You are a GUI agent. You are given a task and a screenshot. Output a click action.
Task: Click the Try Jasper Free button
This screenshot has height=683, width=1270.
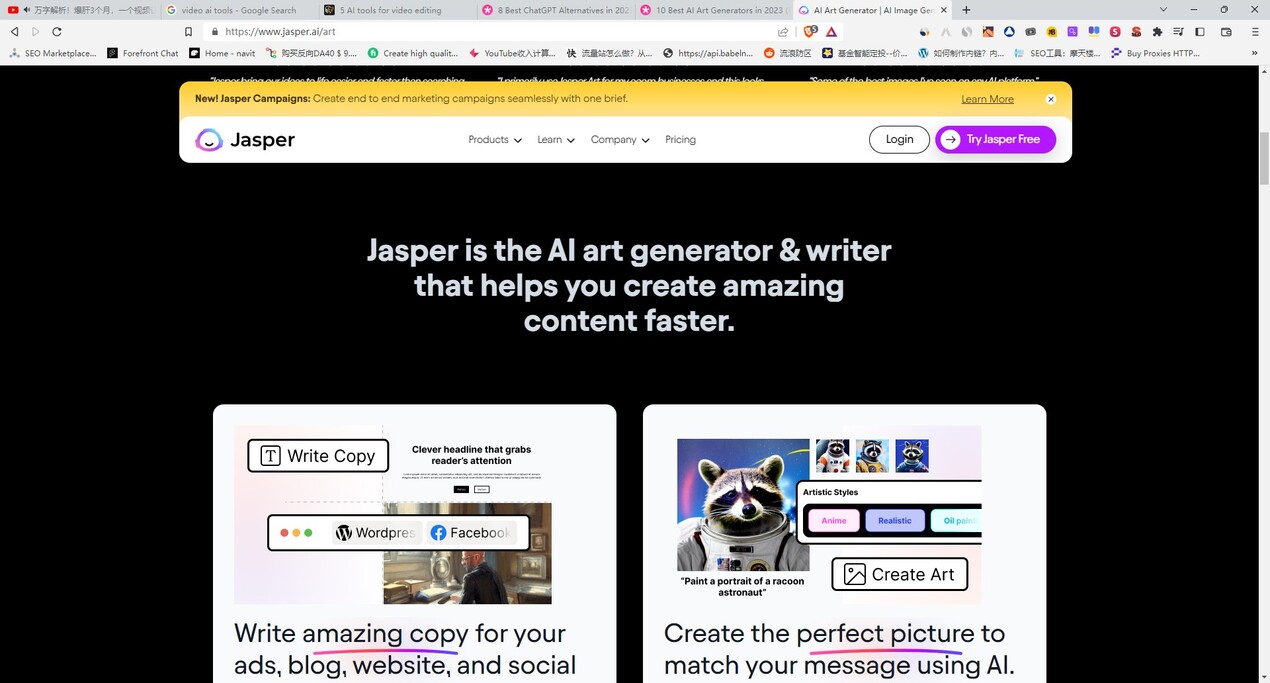click(995, 139)
